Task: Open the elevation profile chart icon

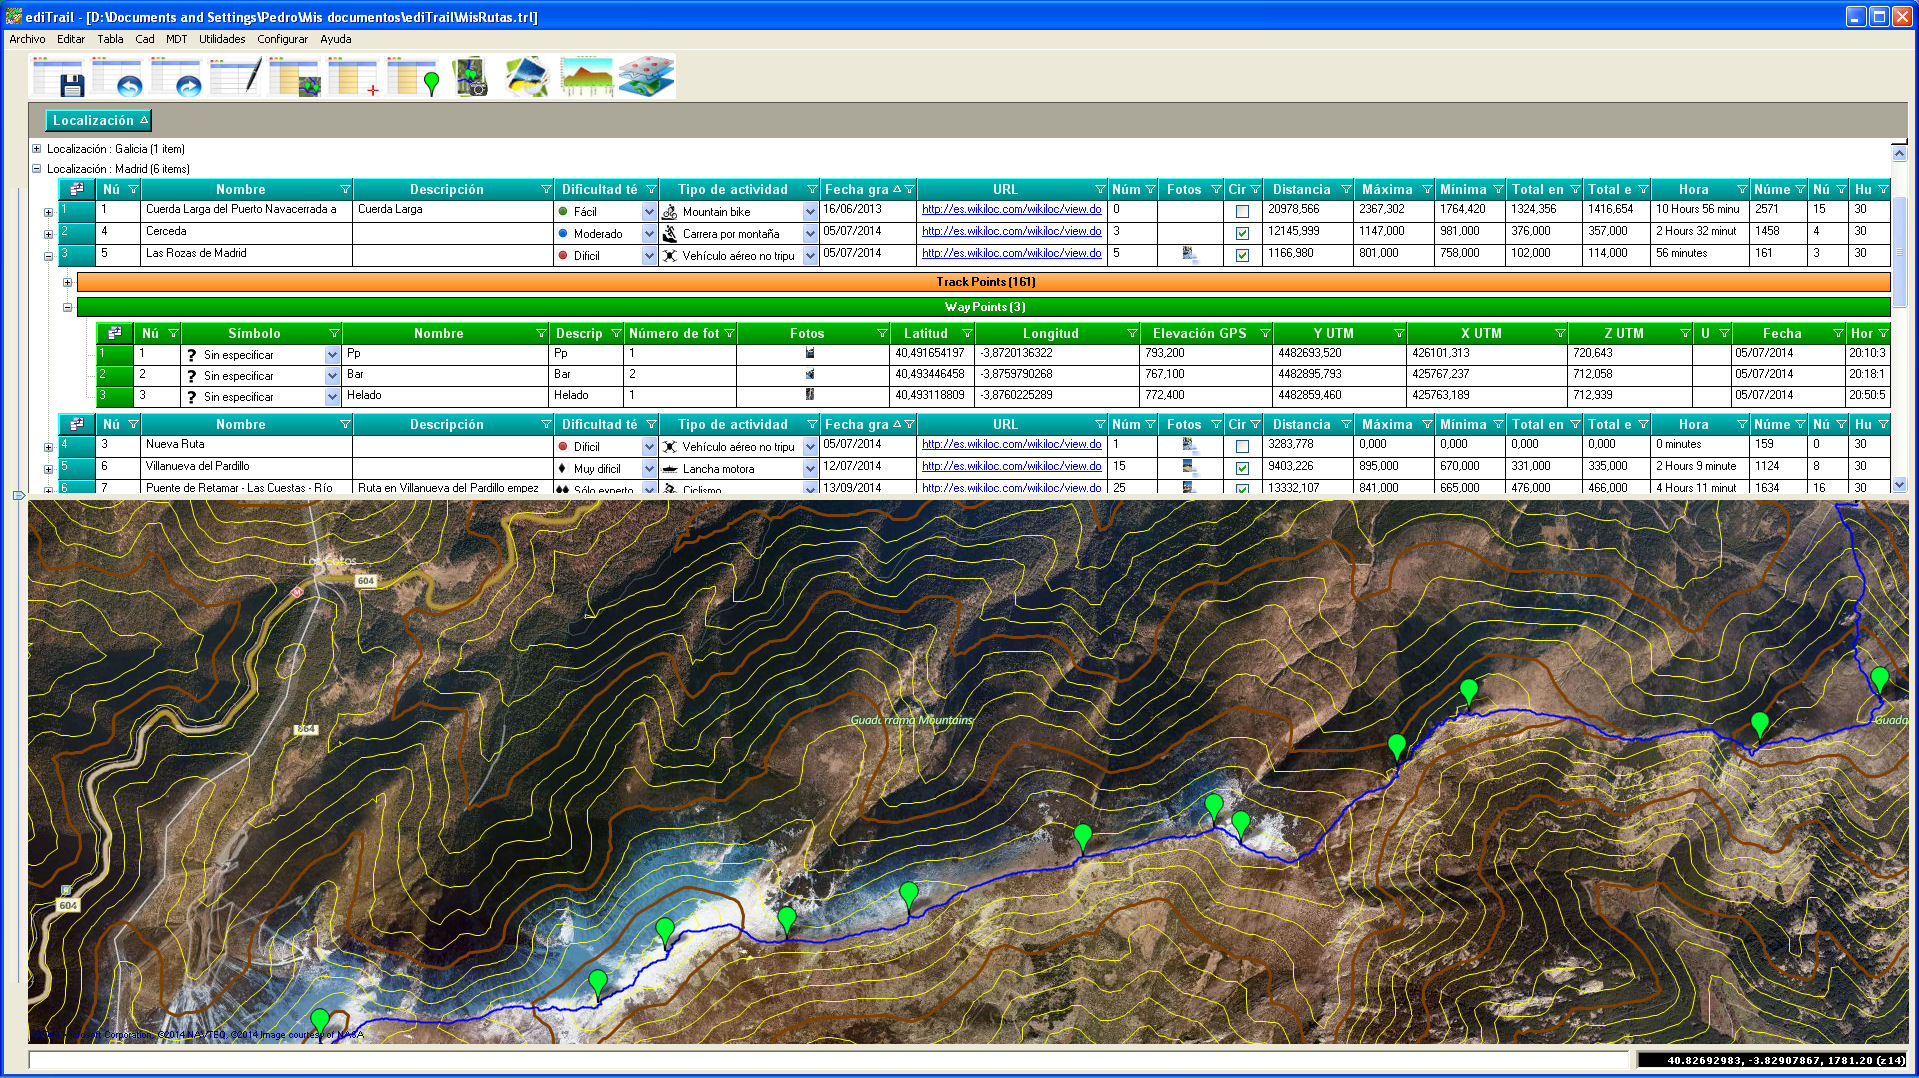Action: point(587,77)
